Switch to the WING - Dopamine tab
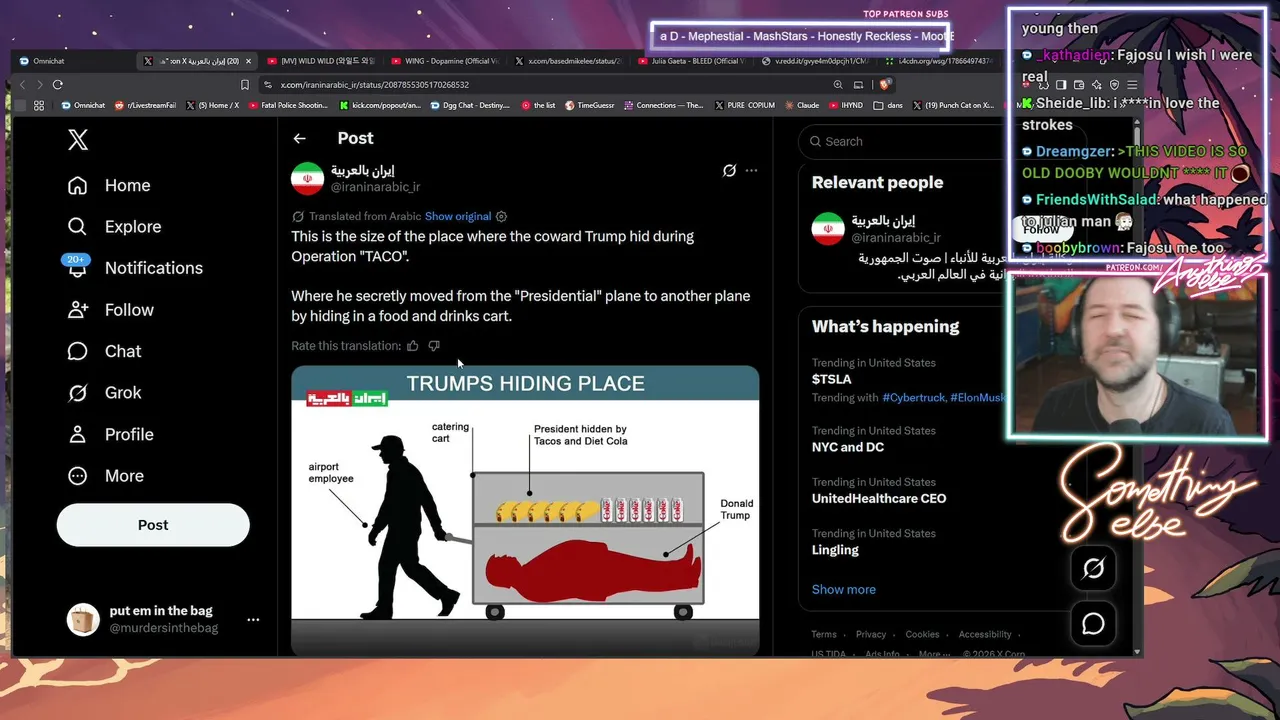Viewport: 1280px width, 720px height. (x=446, y=61)
